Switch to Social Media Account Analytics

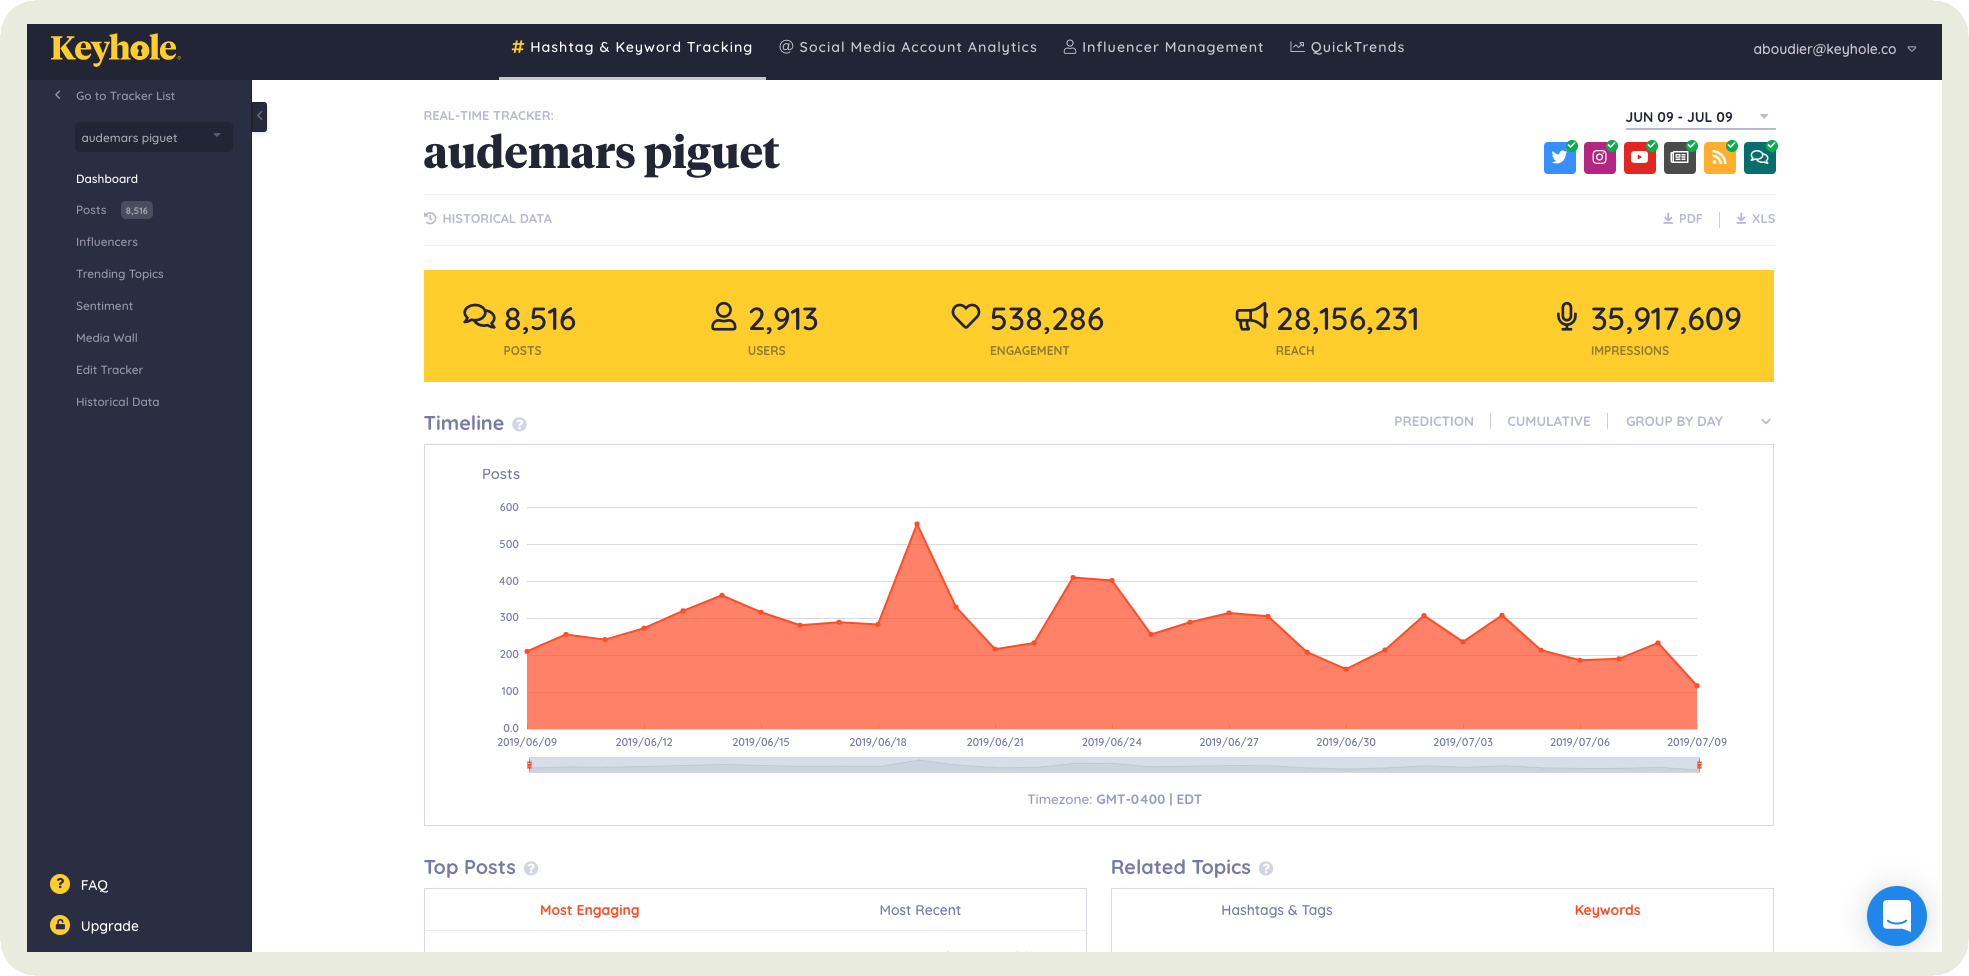908,47
